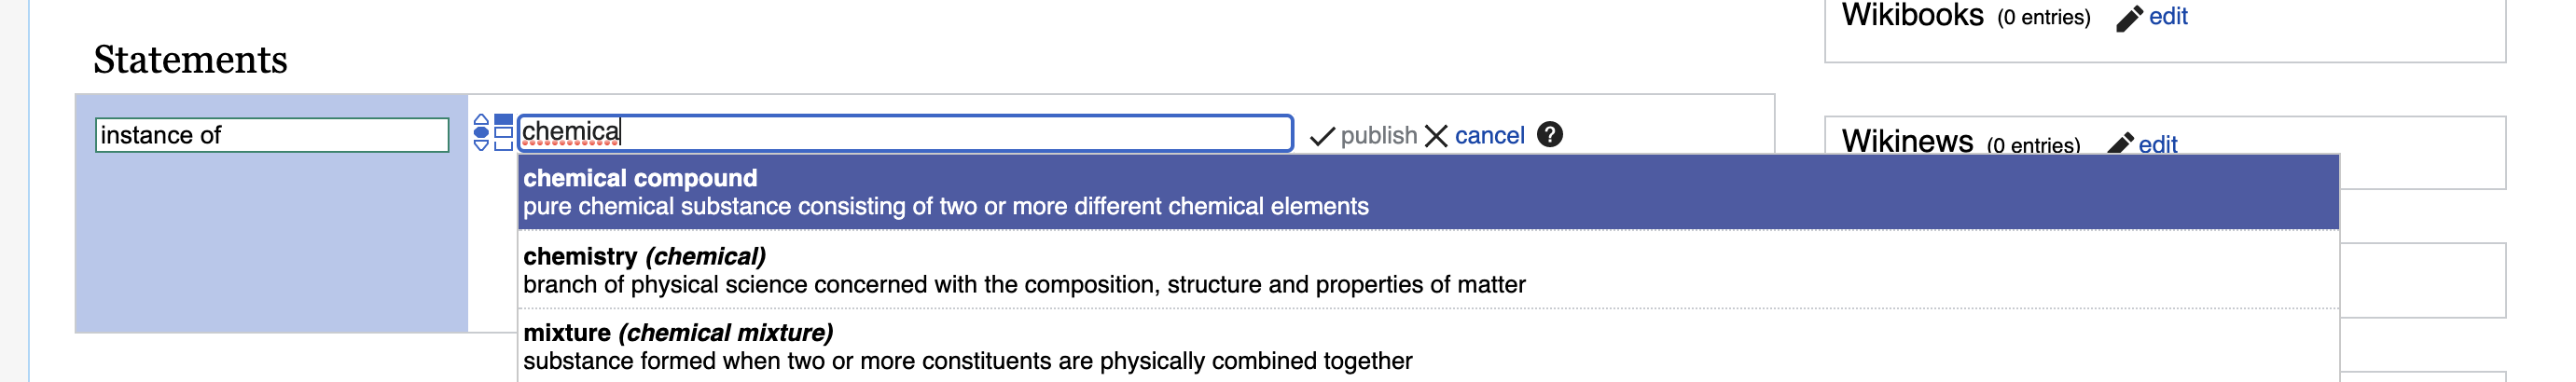Screen dimensions: 2576x382
Task: Focus the value field containing chemical
Action: pyautogui.click(x=905, y=132)
